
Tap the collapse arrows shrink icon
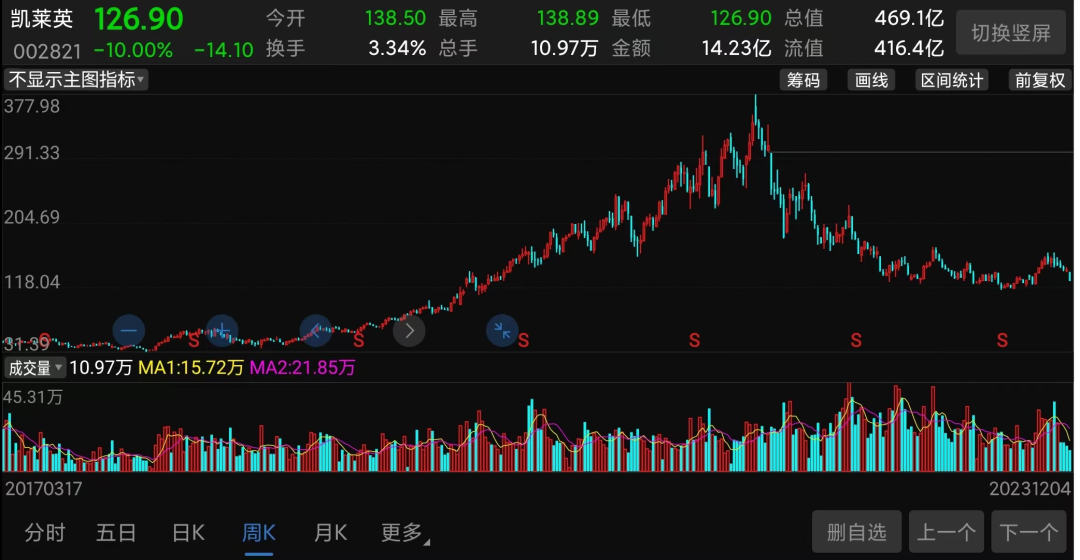click(502, 331)
